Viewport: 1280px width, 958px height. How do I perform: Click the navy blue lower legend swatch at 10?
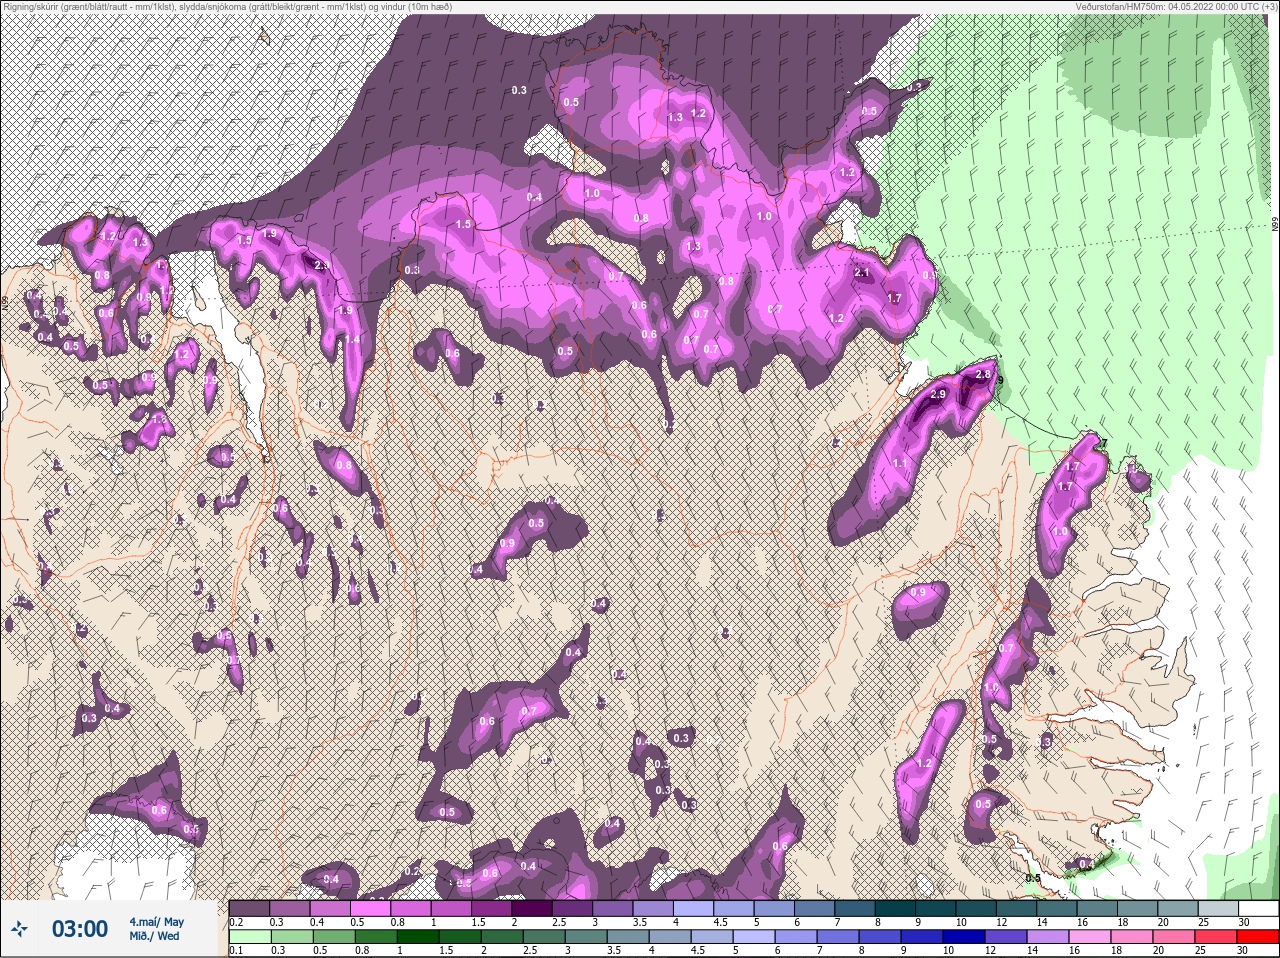[964, 937]
